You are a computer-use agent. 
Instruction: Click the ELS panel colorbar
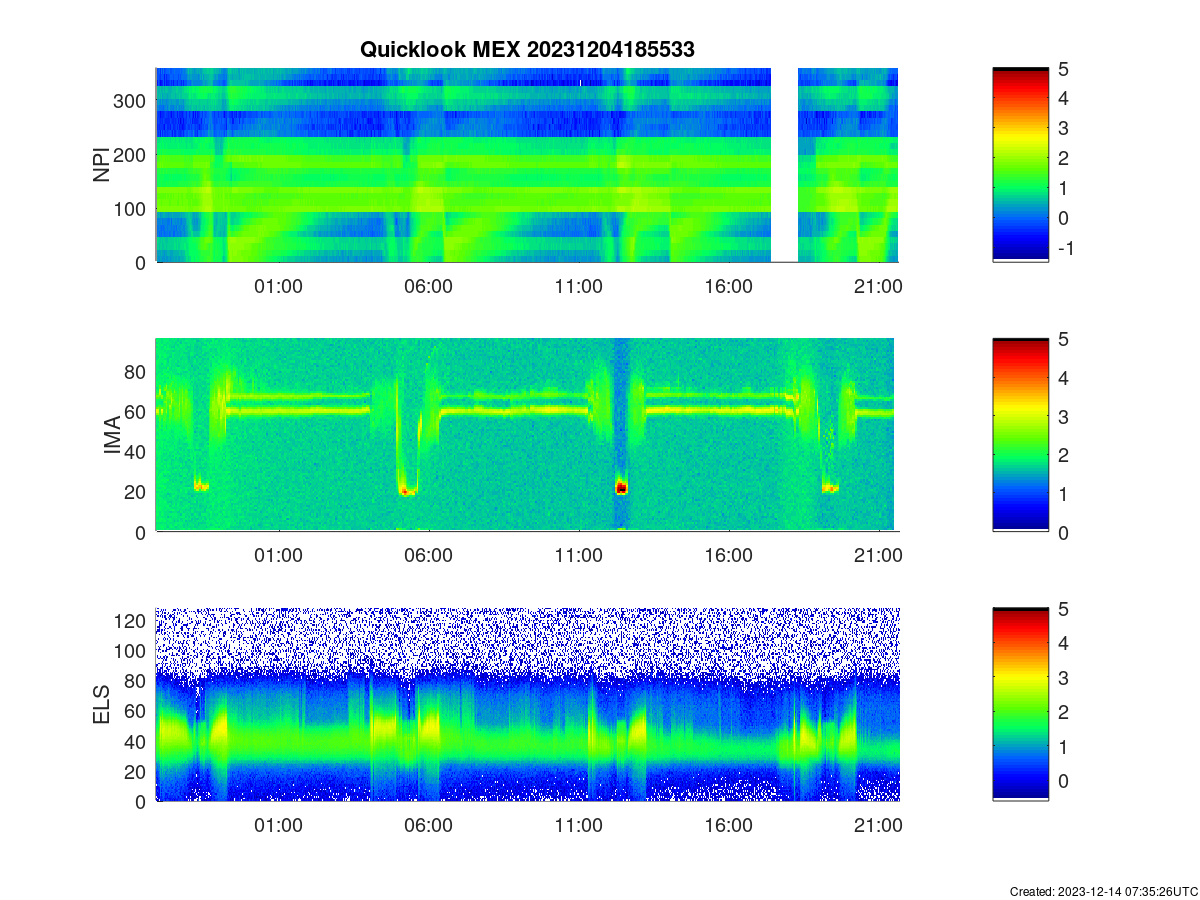pos(1021,704)
